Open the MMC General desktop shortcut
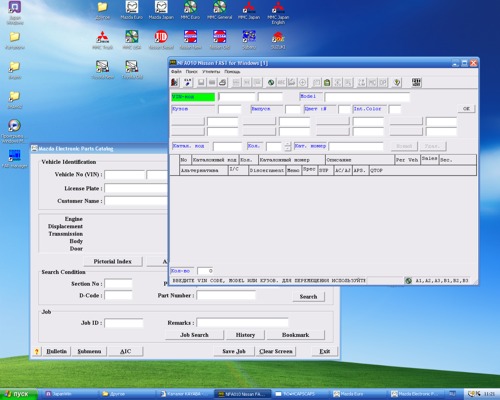This screenshot has width=500, height=400. click(x=219, y=10)
